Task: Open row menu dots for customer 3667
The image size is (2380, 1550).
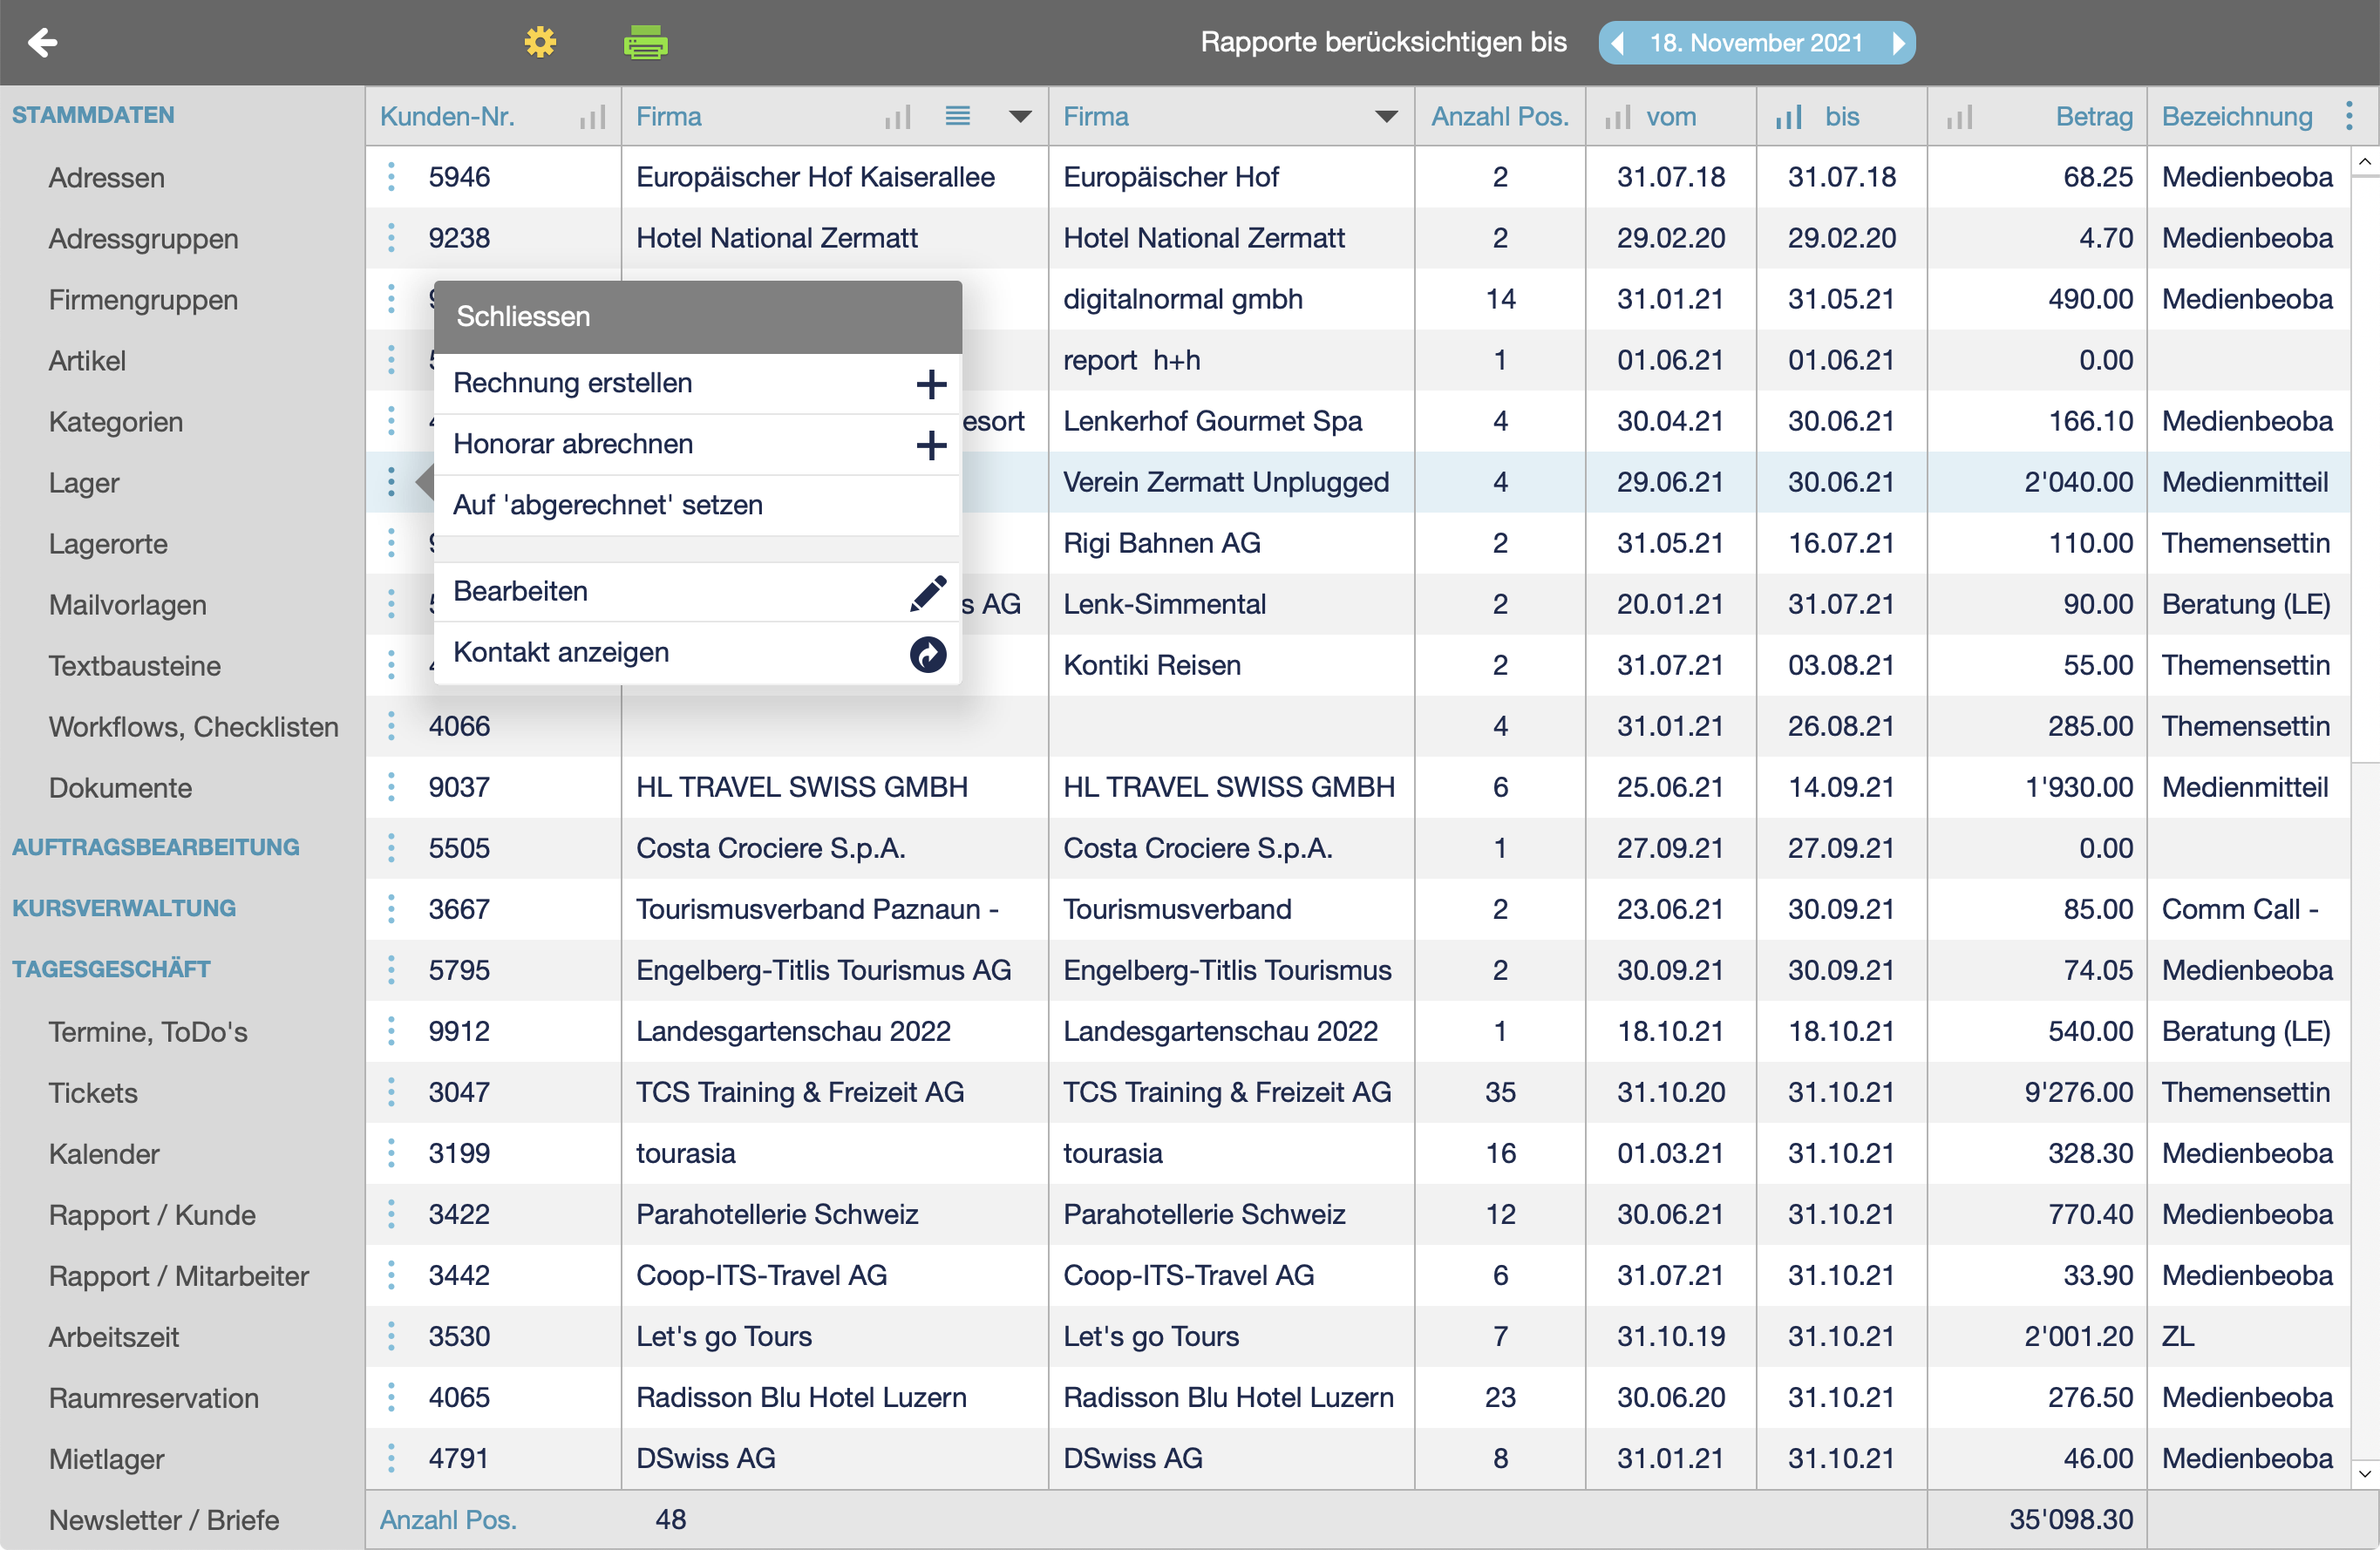Action: (391, 909)
